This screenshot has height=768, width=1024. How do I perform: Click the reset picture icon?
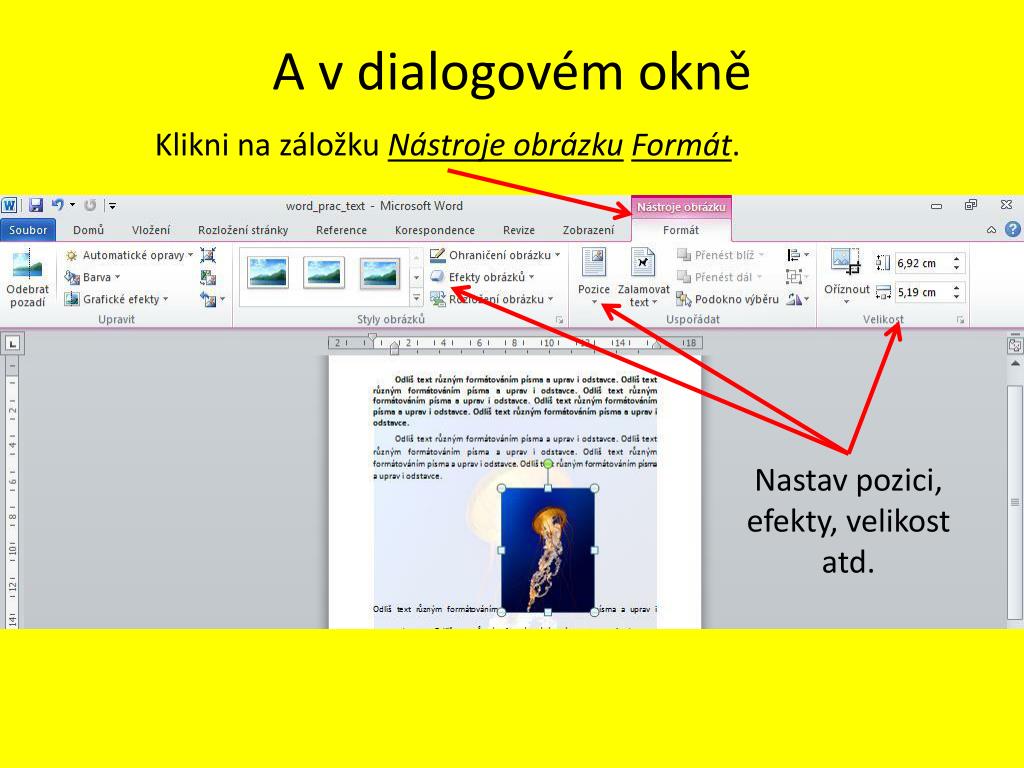(208, 299)
